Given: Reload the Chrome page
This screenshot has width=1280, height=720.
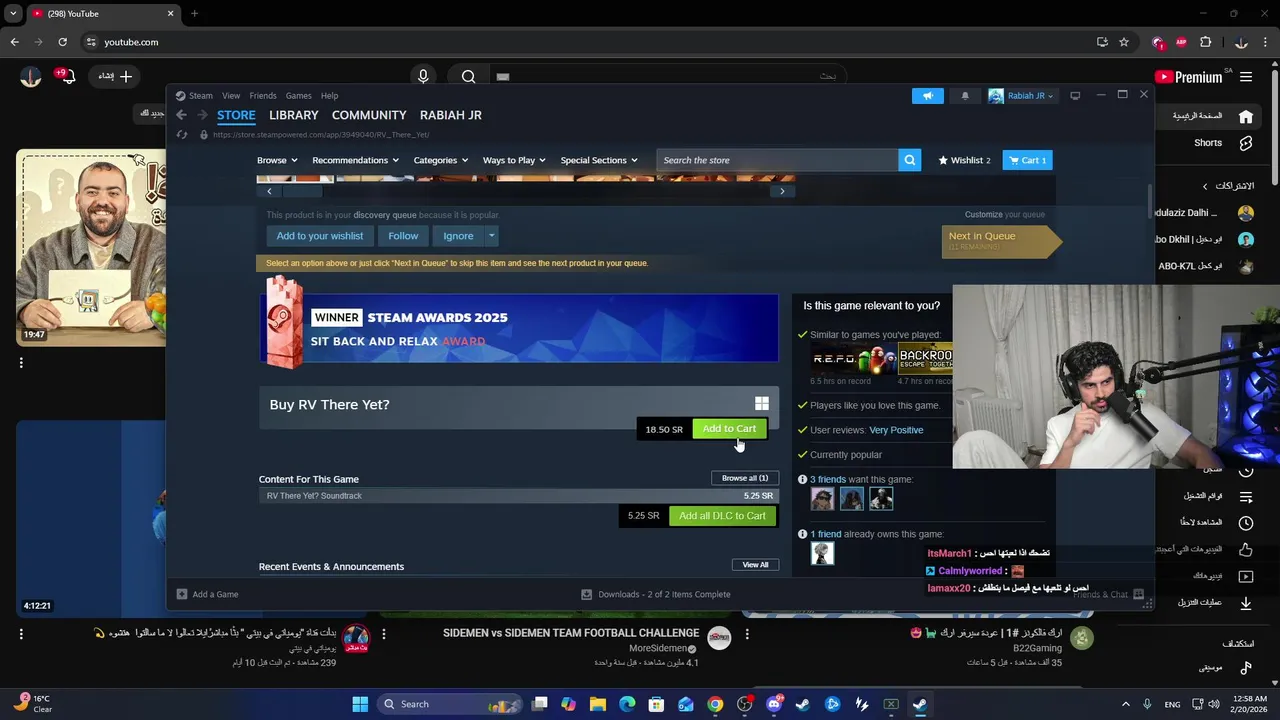Looking at the screenshot, I should click(62, 42).
